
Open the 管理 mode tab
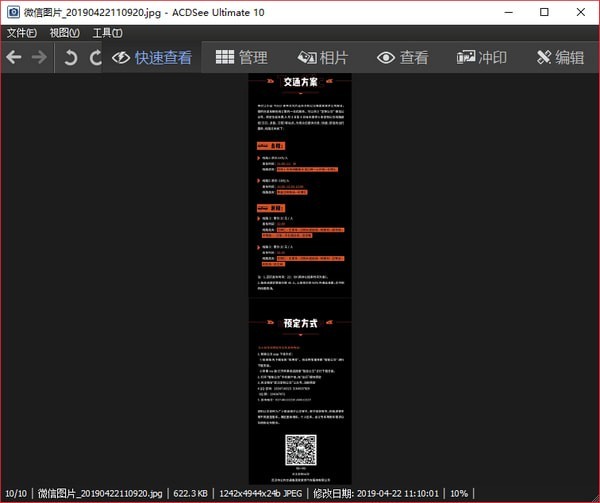tap(241, 57)
